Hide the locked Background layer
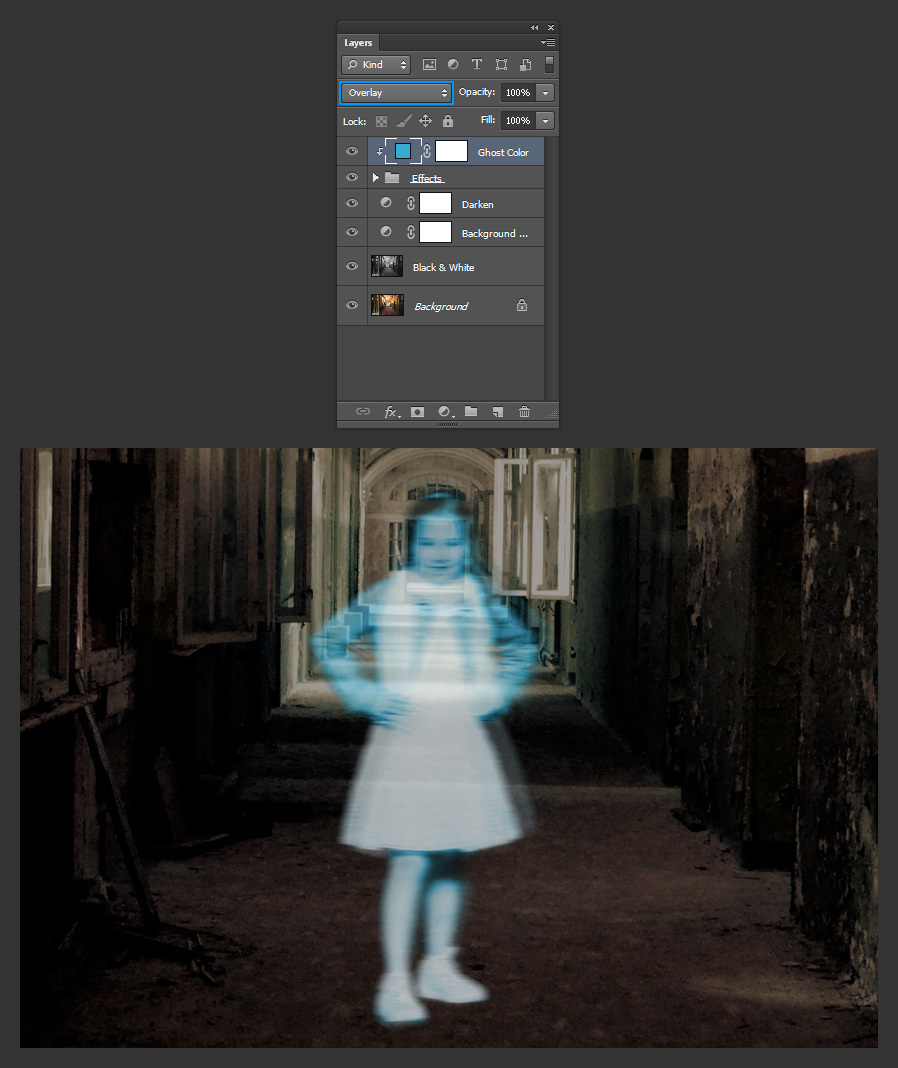This screenshot has width=898, height=1068. (352, 305)
